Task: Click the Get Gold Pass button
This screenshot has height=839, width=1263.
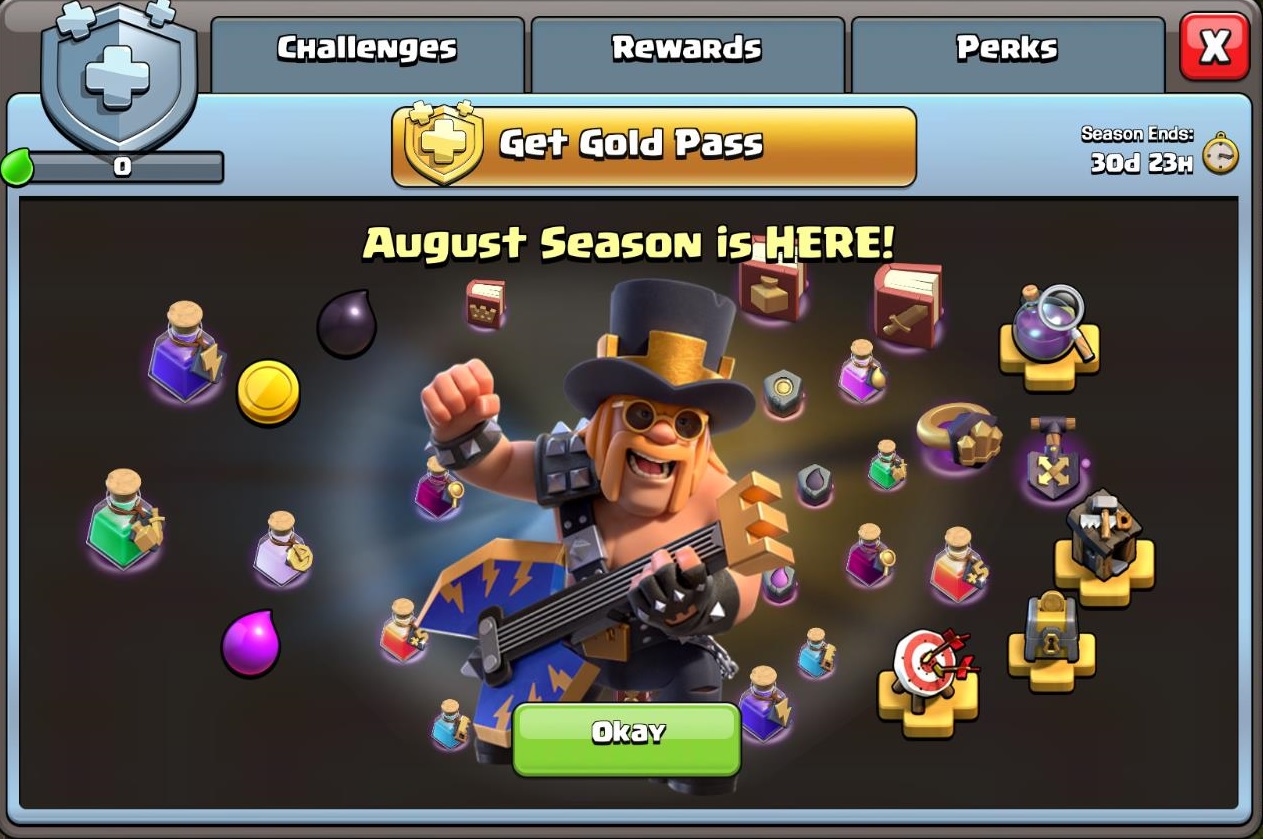Action: 654,146
